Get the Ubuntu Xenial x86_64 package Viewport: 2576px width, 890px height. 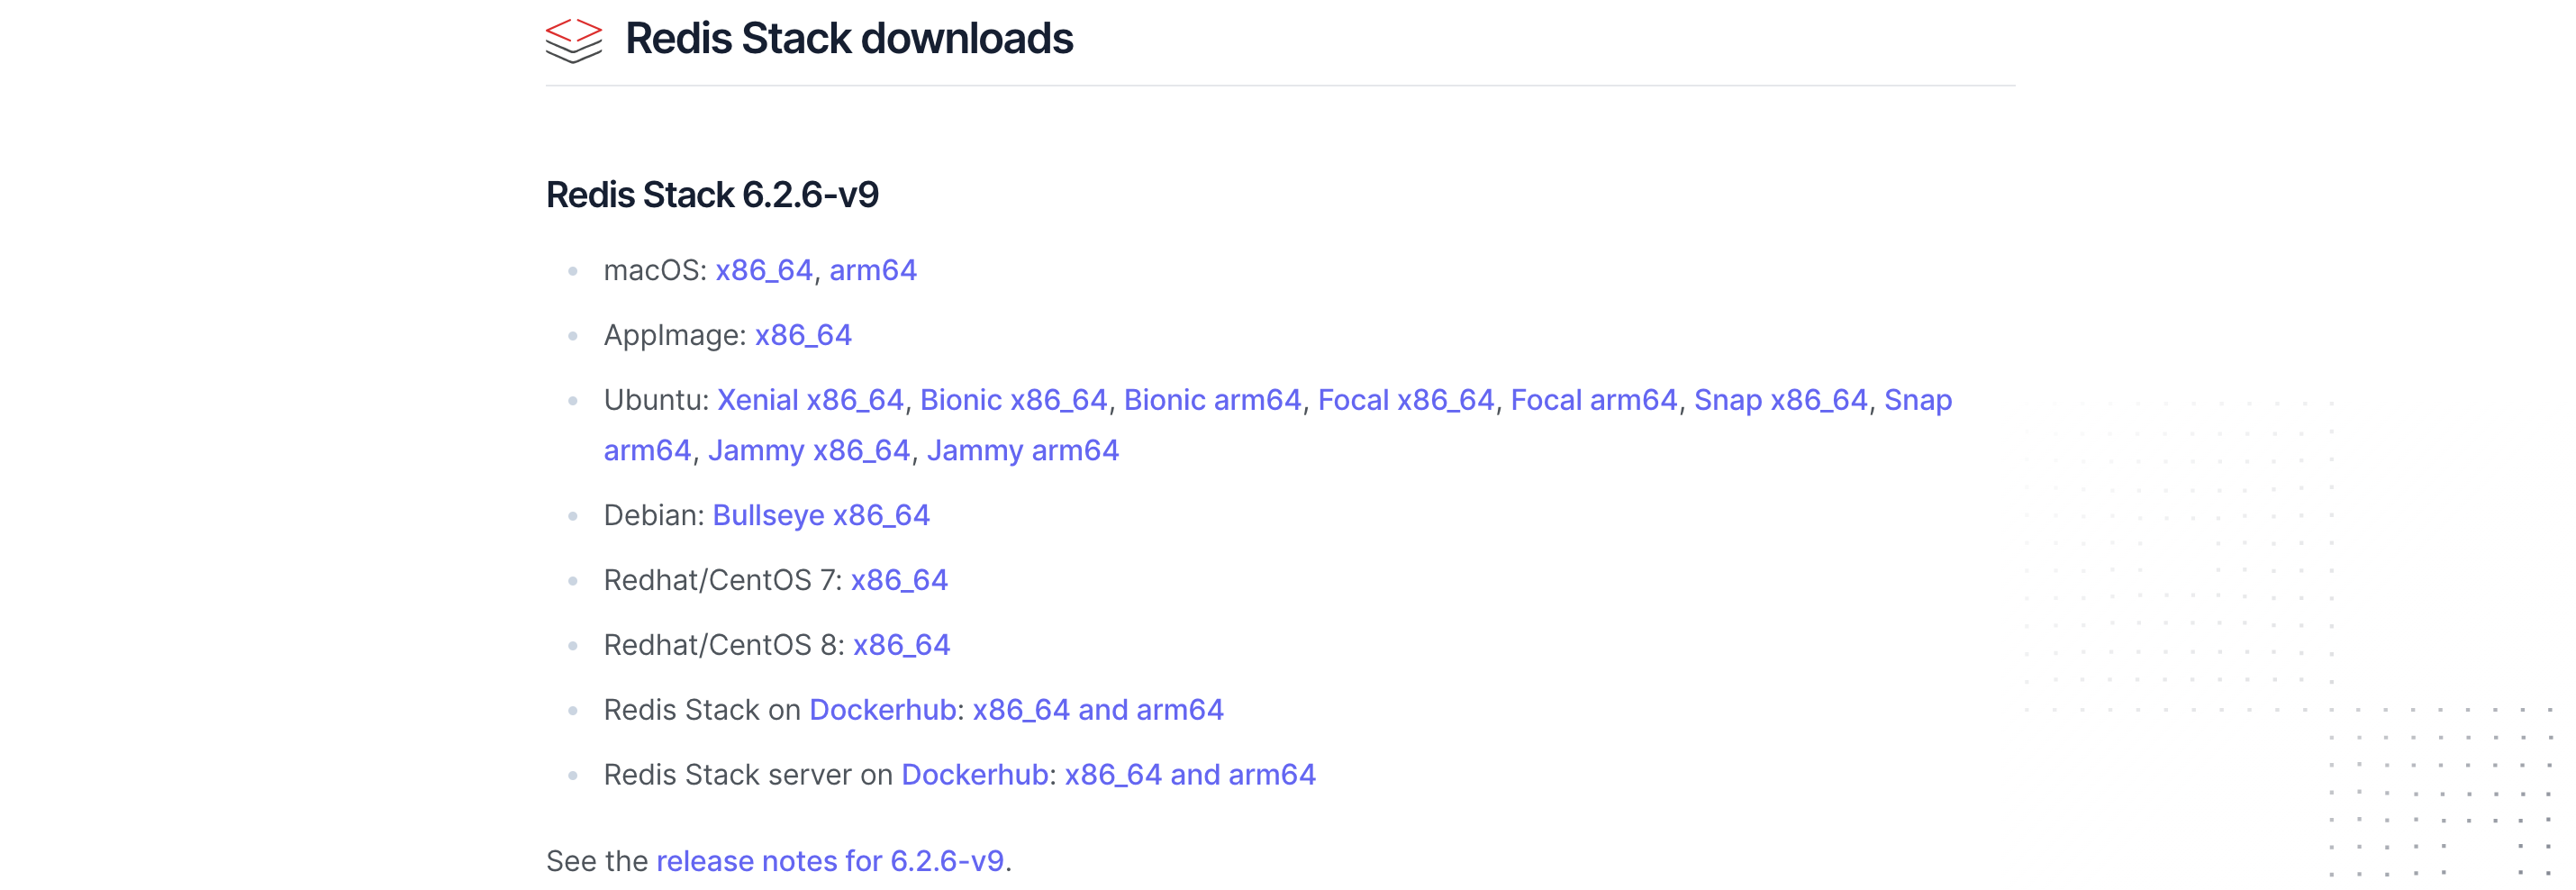pyautogui.click(x=810, y=400)
